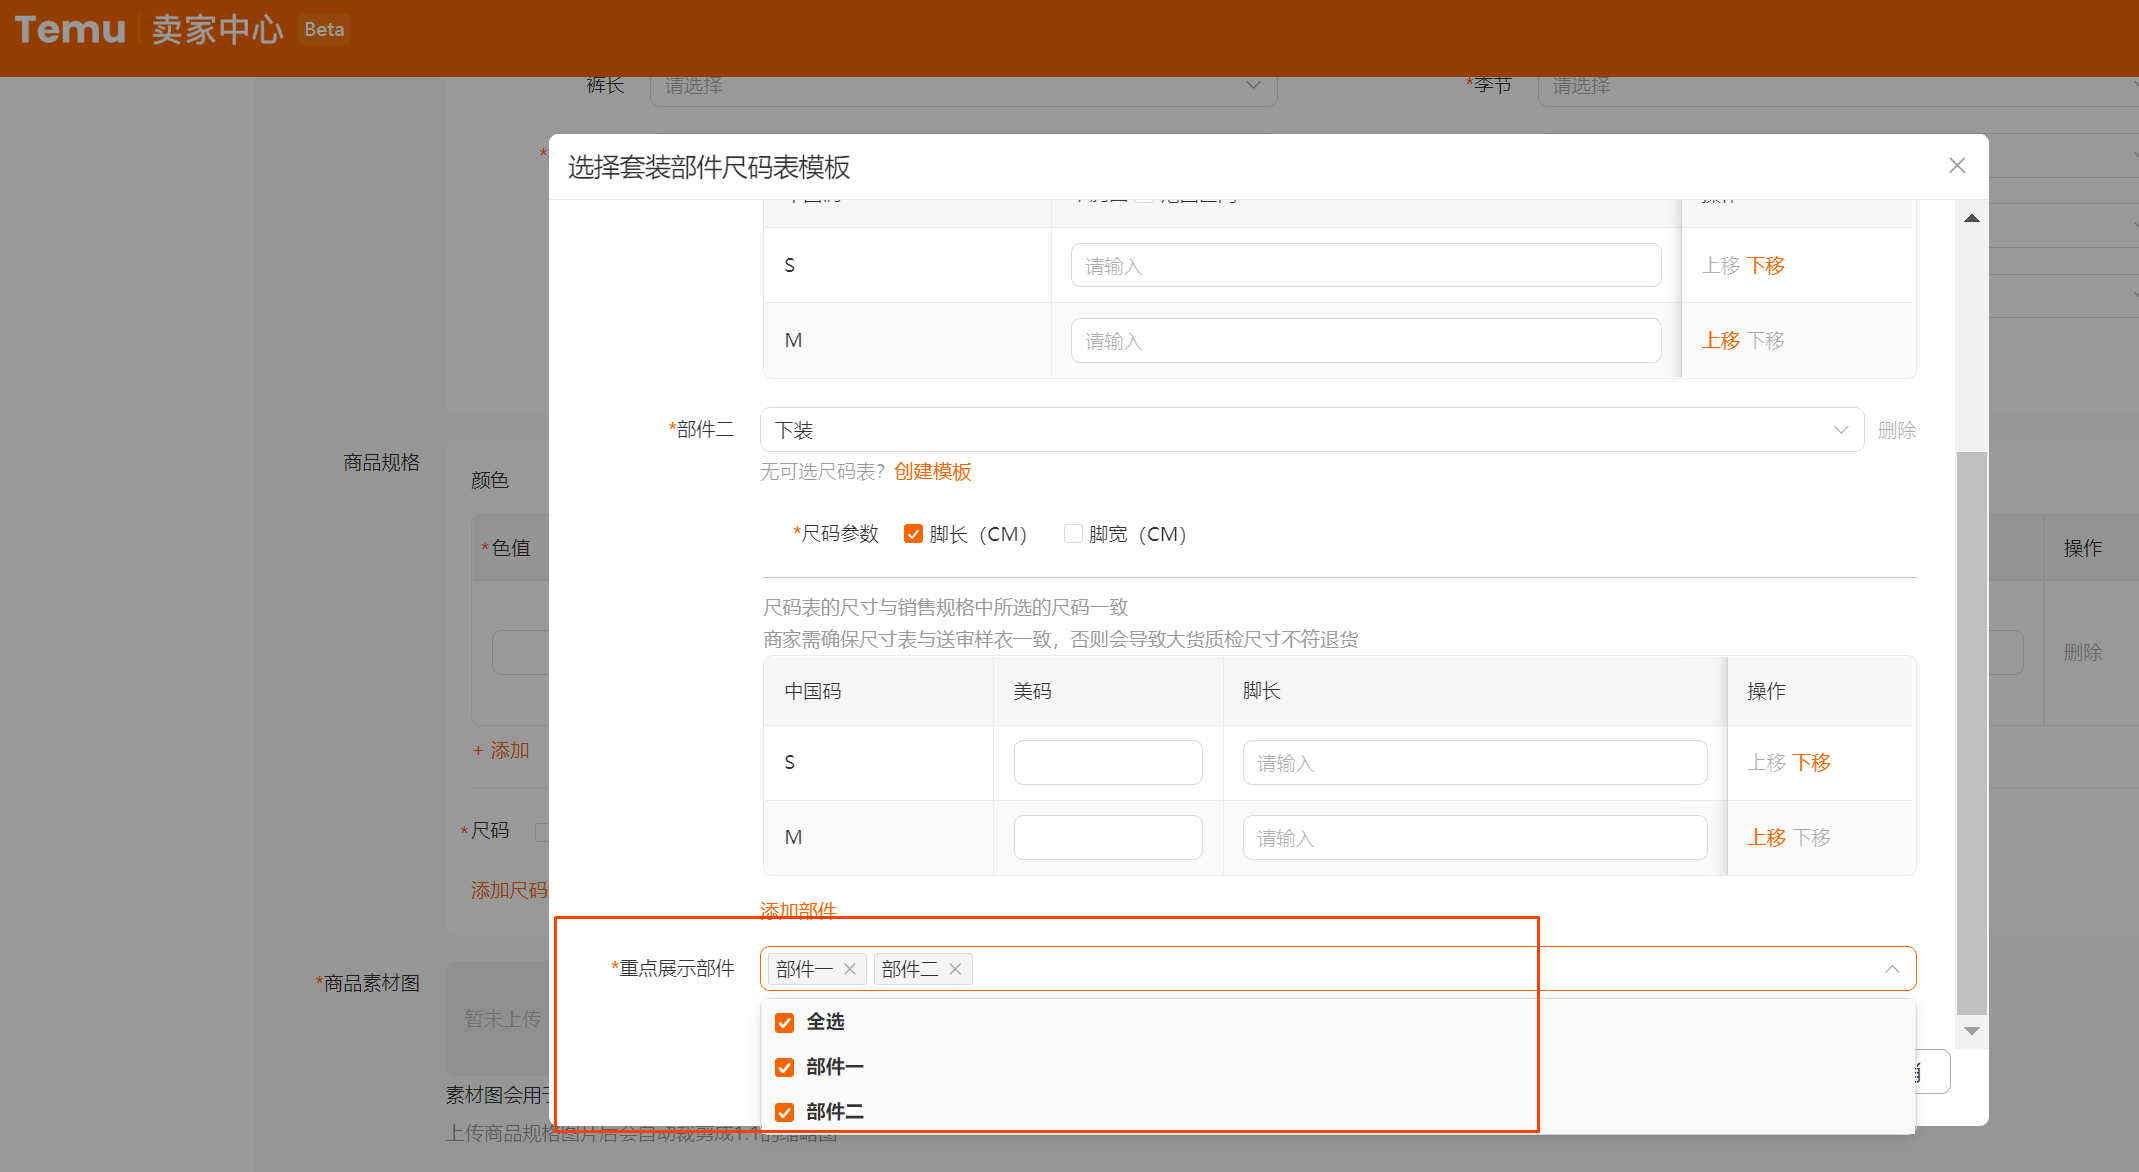The height and width of the screenshot is (1172, 2139).
Task: Uncheck 全选 in the component dropdown
Action: point(784,1022)
